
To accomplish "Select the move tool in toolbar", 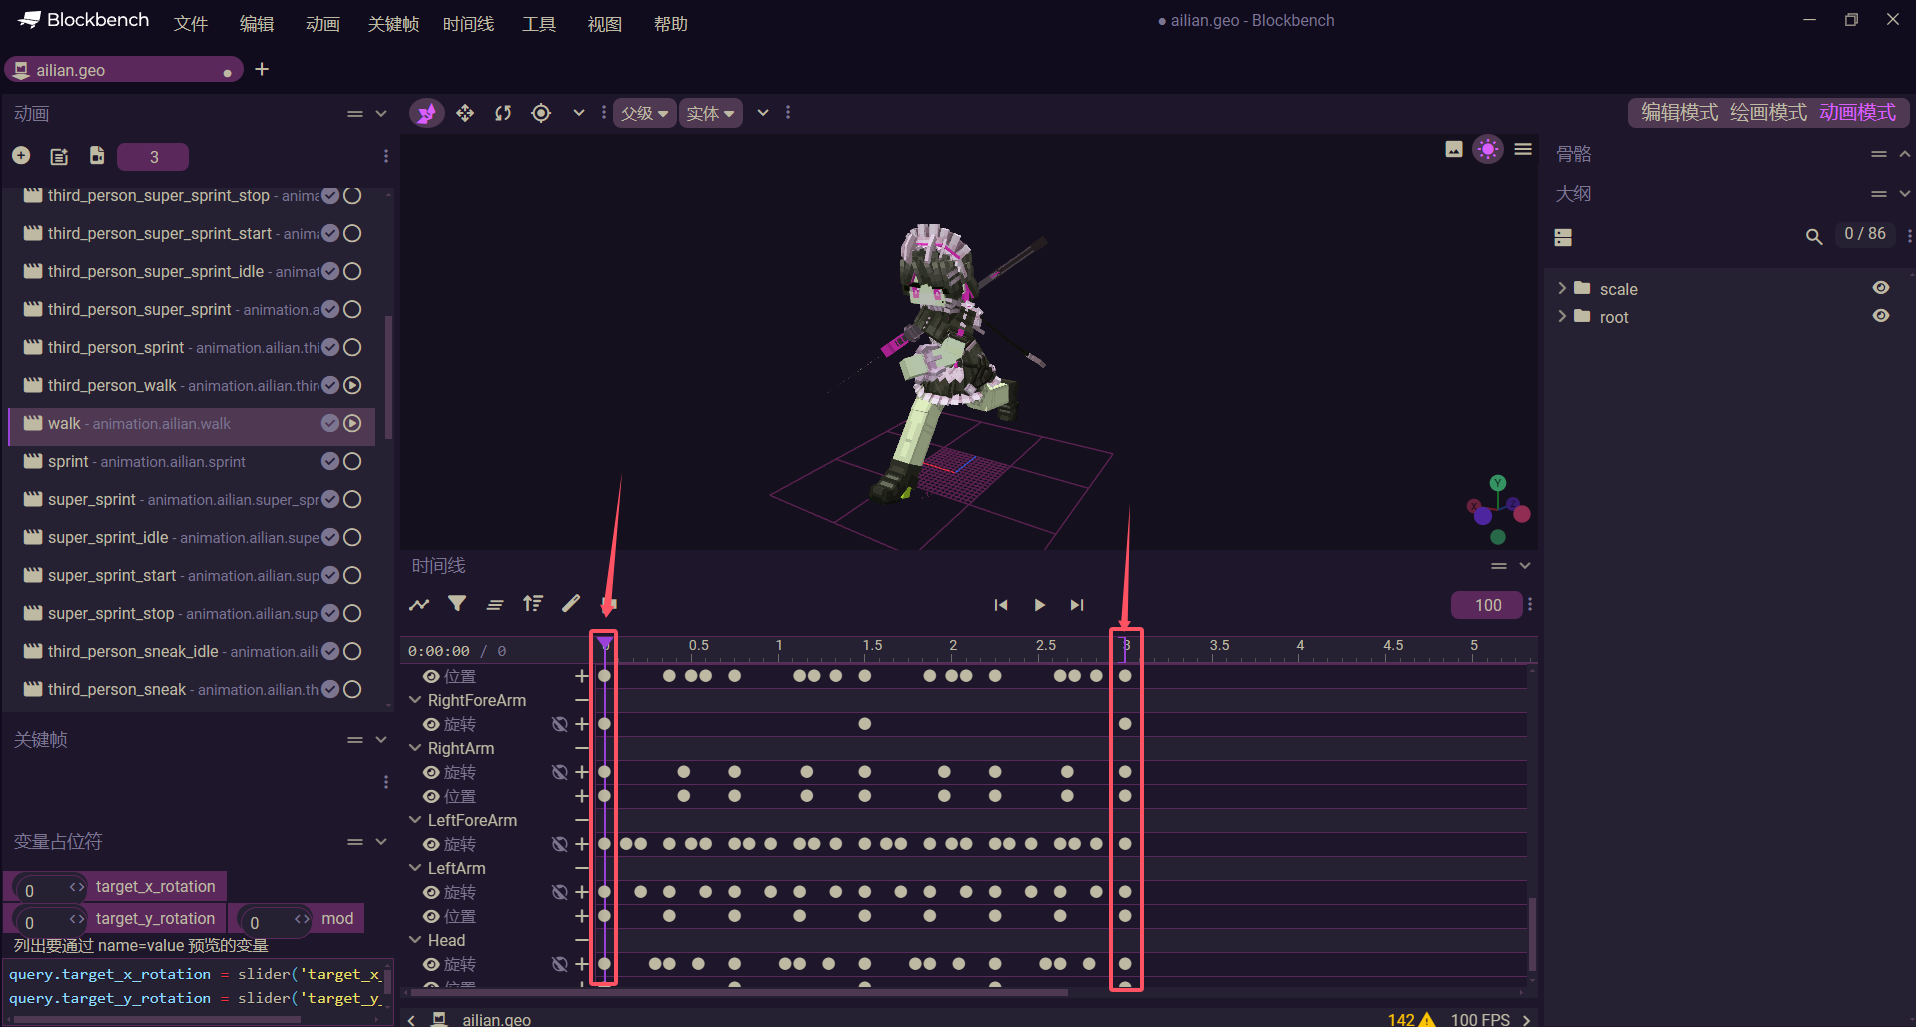I will coord(465,113).
